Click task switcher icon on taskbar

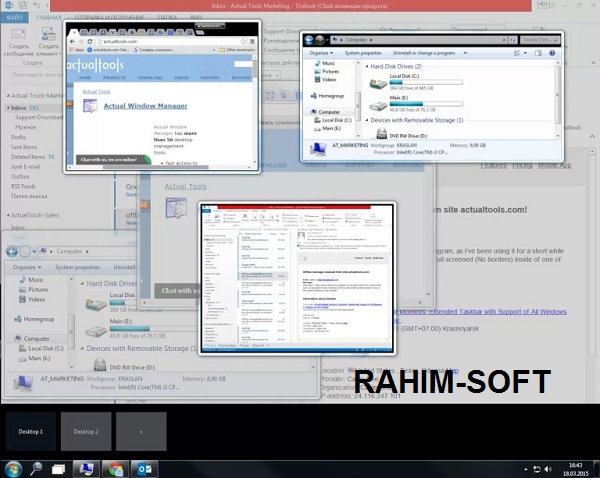click(58, 469)
